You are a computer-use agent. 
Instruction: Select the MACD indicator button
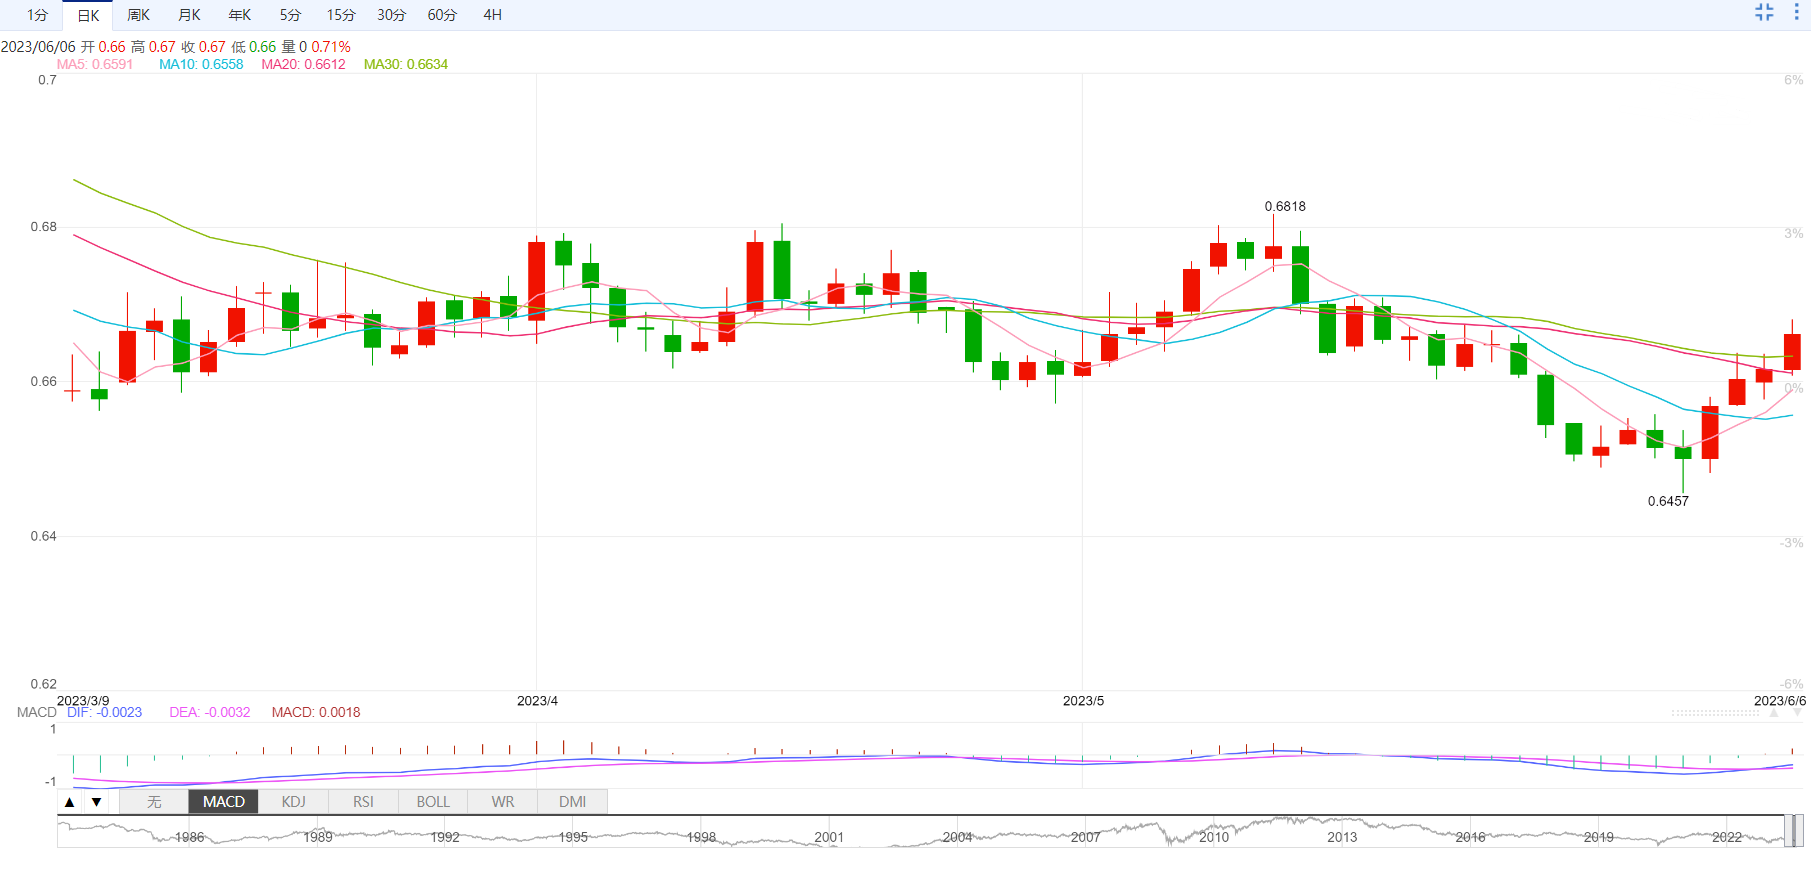(223, 802)
